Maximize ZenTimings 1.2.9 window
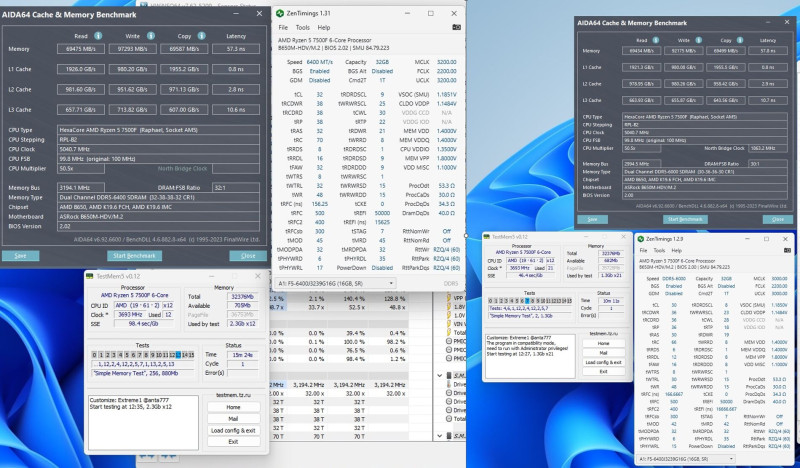800x468 pixels. click(x=766, y=239)
